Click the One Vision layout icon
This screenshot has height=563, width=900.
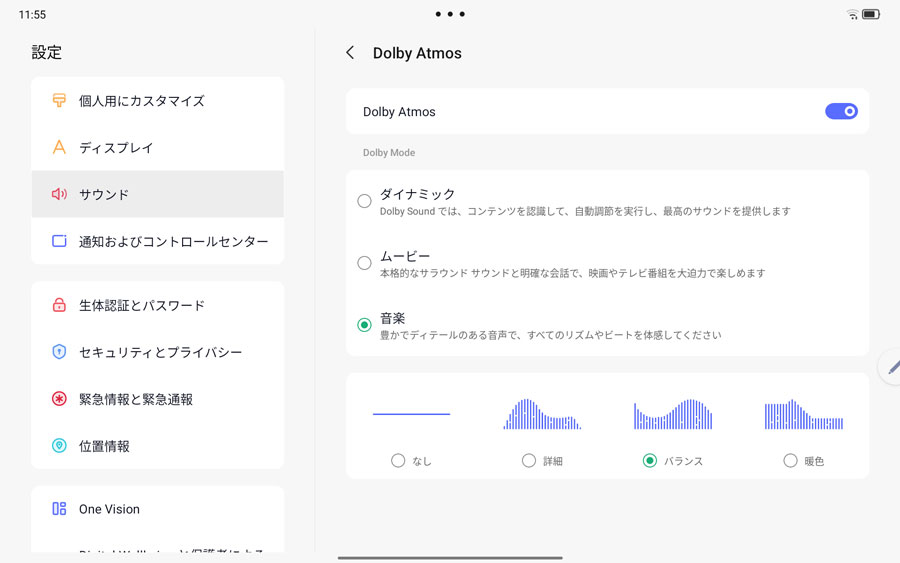(x=59, y=508)
